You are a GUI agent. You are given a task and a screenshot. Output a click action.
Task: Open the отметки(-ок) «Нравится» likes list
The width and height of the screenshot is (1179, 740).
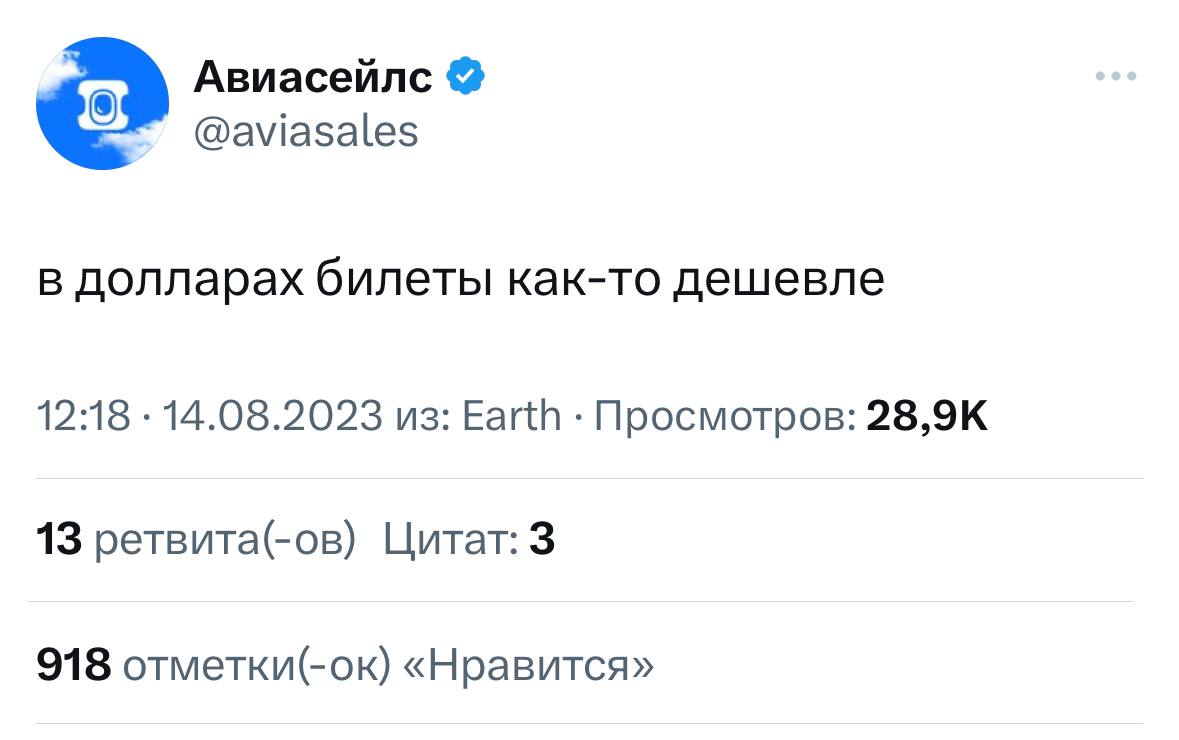tap(388, 663)
